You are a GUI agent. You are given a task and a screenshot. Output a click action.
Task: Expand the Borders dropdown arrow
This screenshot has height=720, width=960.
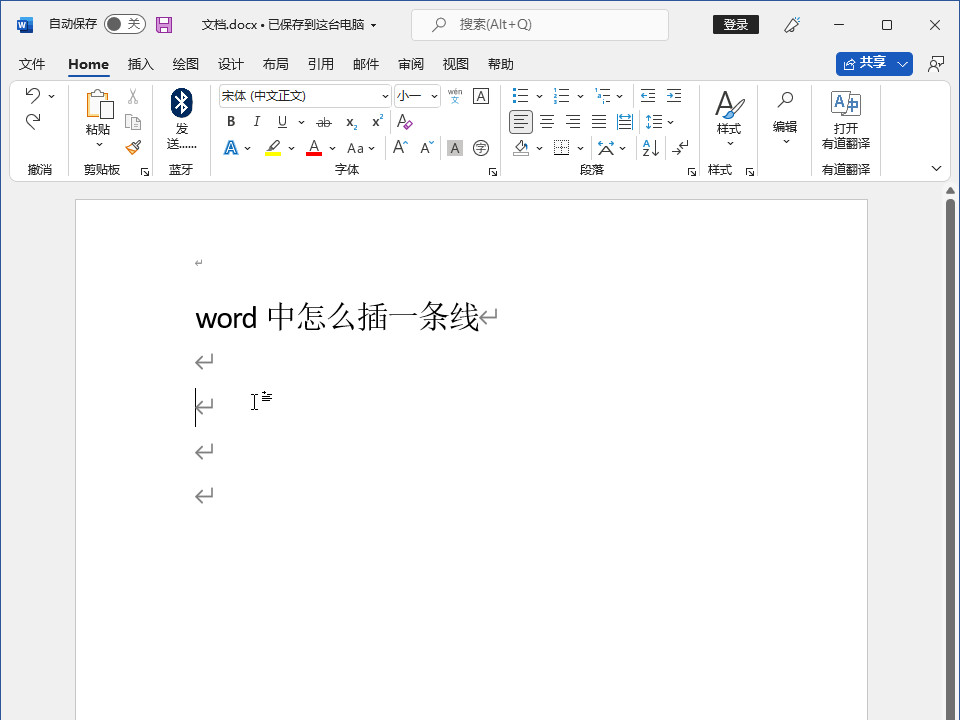[x=580, y=148]
